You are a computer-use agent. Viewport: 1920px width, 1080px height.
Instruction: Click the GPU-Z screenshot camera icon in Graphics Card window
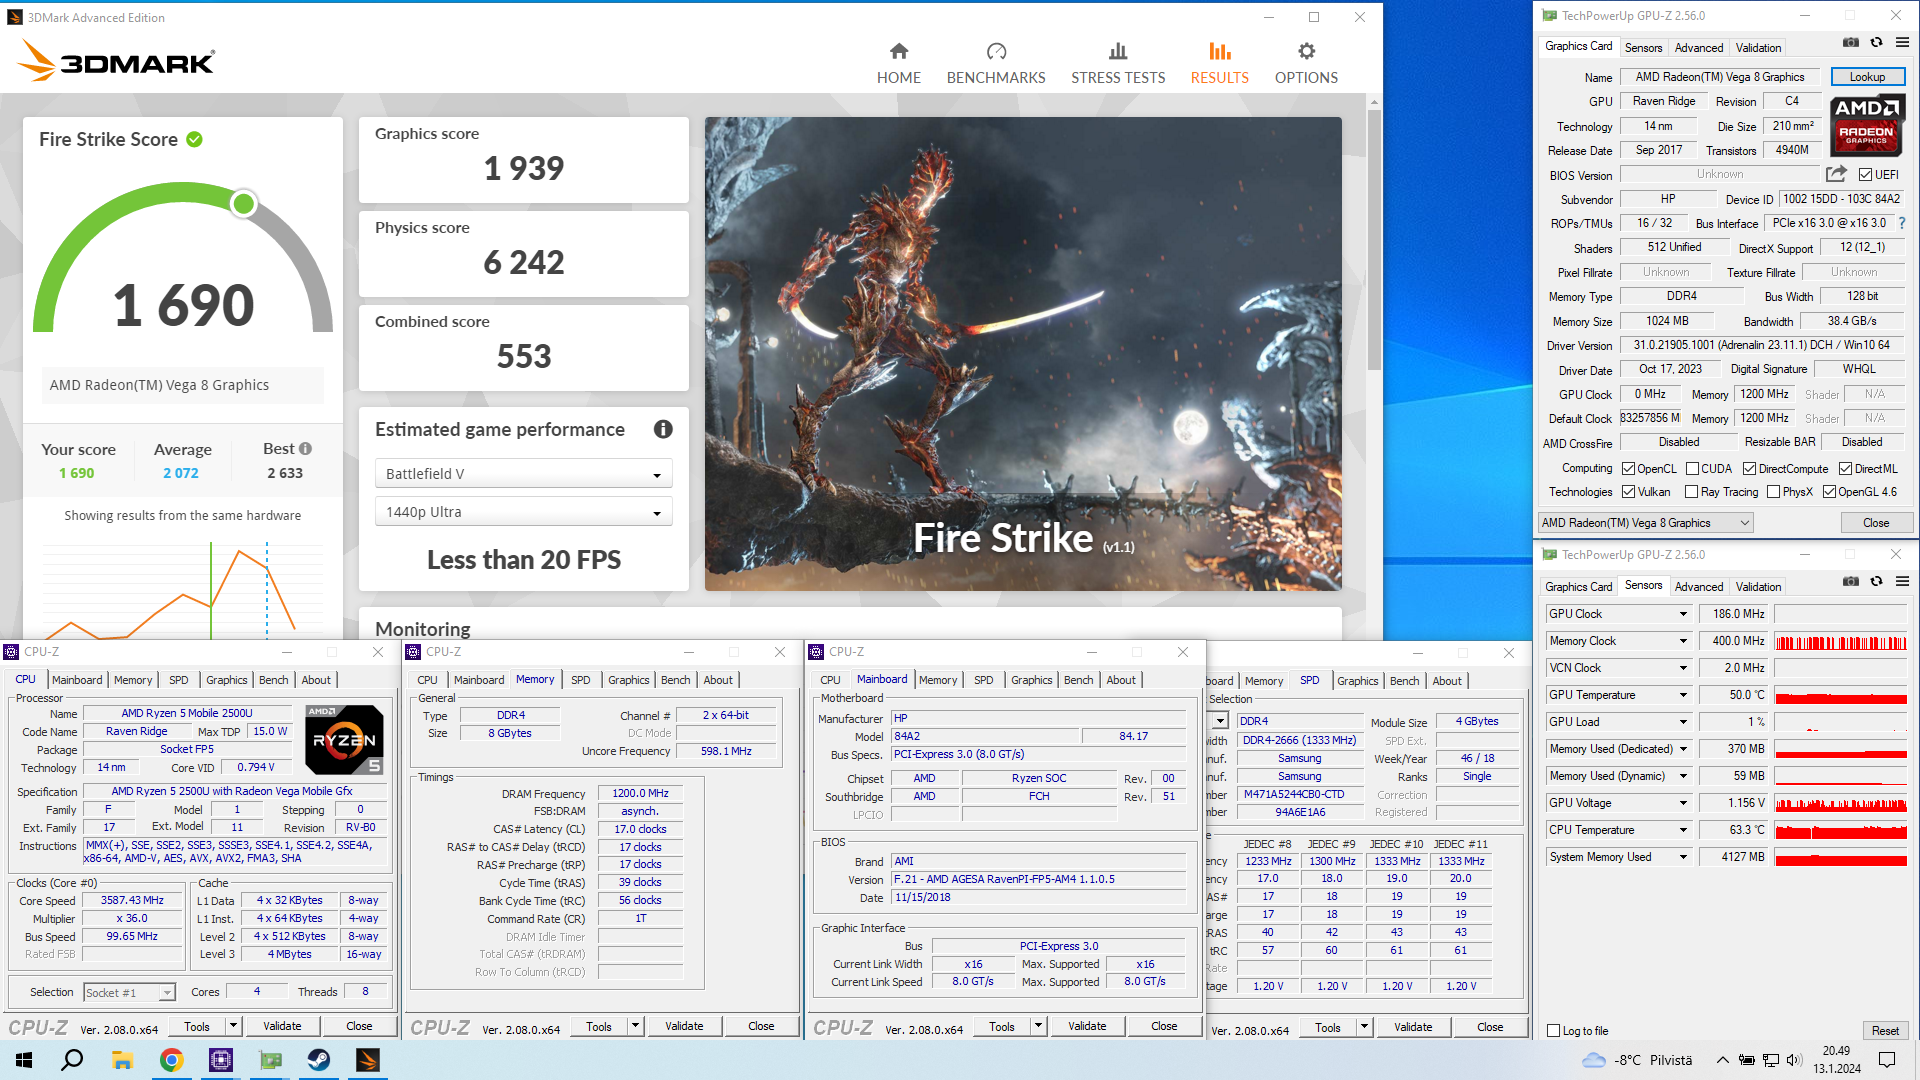(x=1851, y=43)
